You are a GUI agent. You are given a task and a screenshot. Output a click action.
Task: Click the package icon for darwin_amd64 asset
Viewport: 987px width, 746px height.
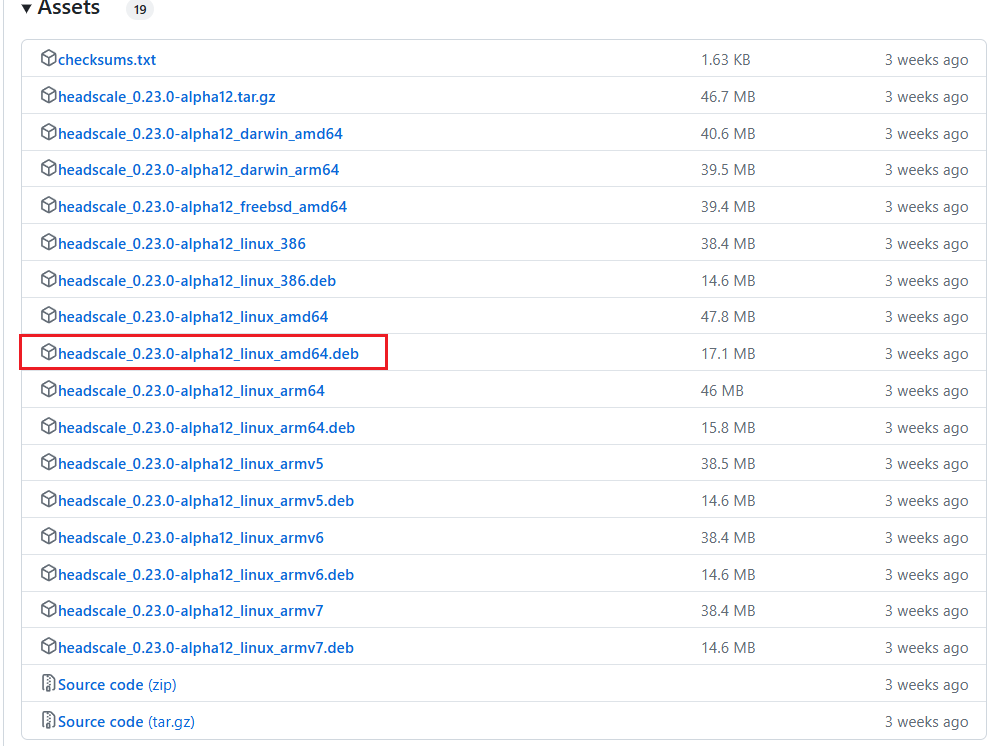(x=48, y=133)
